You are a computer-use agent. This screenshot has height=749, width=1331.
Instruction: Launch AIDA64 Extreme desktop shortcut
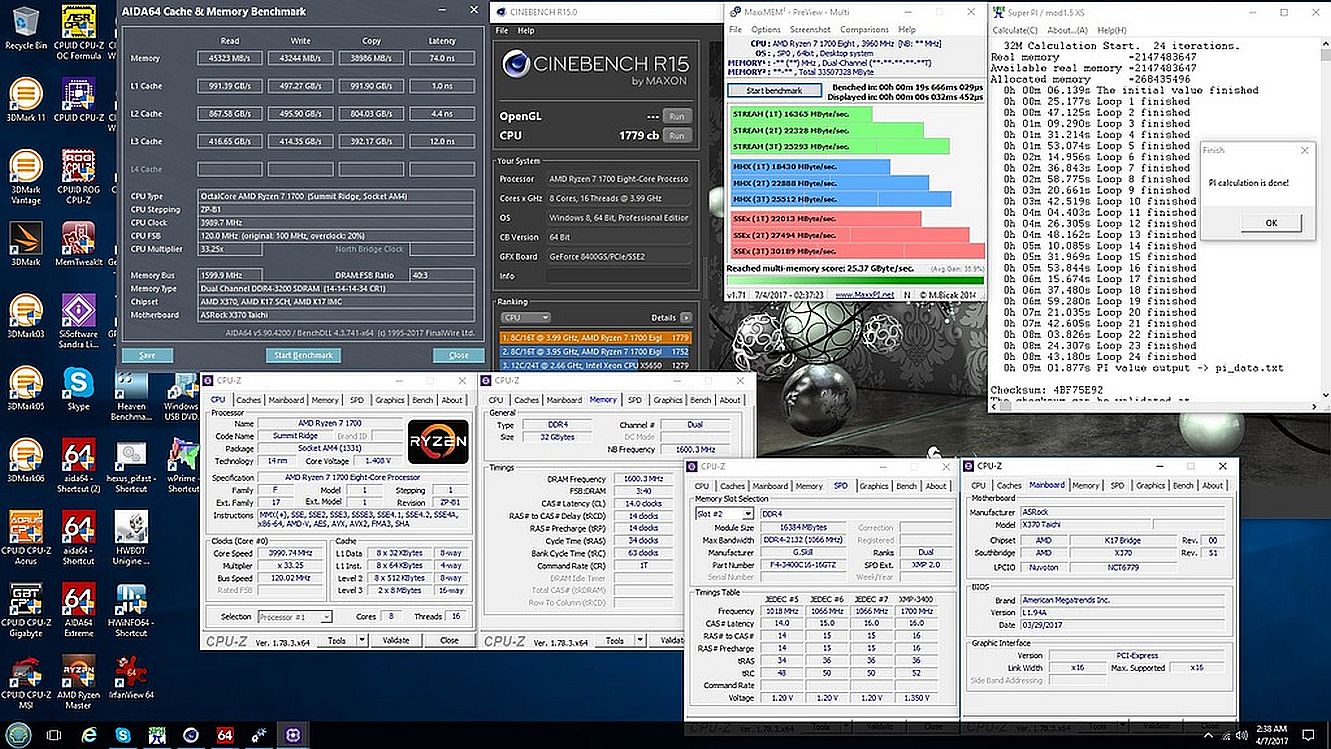[78, 610]
